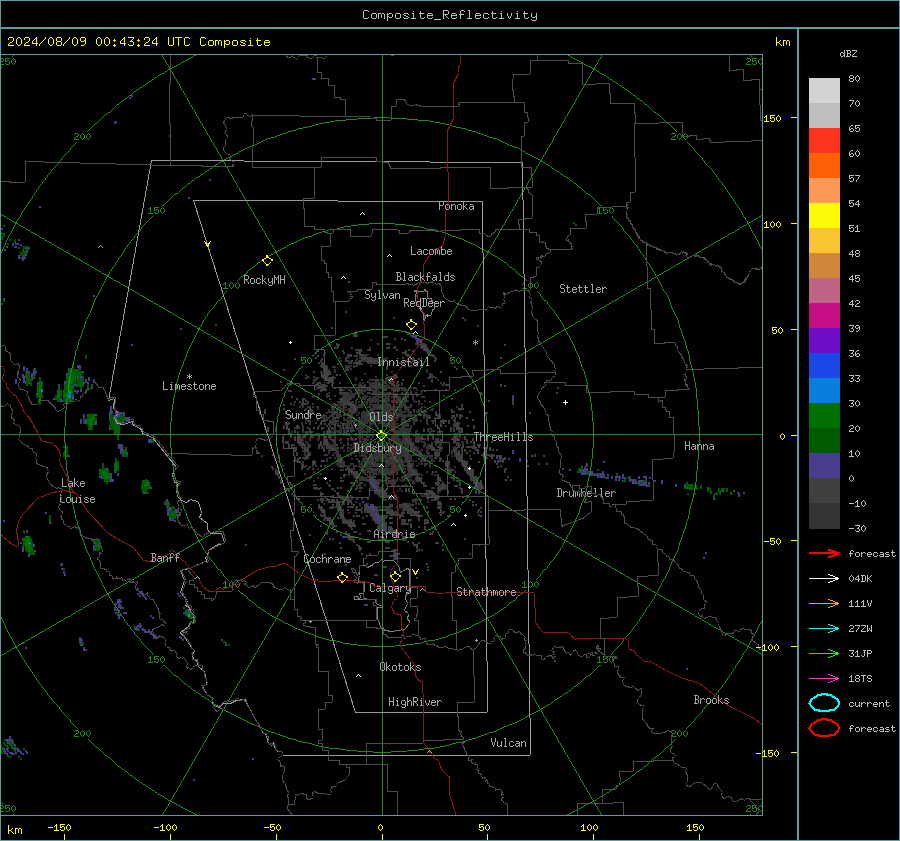Click the 65 value in dBZ legend
Viewport: 900px width, 841px height.
[x=854, y=129]
